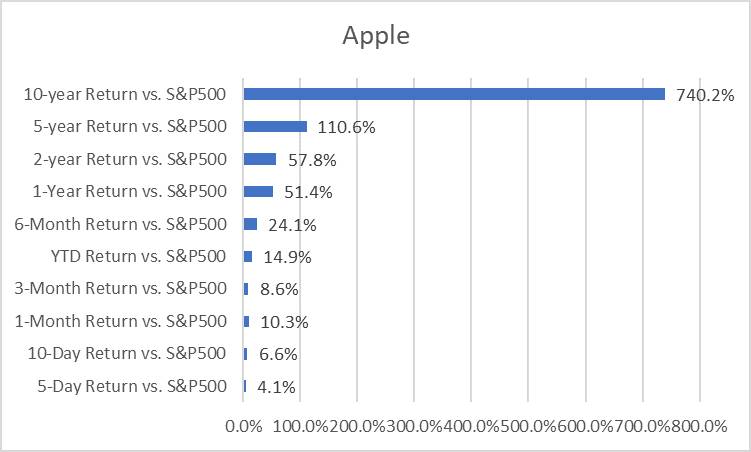Click the 14.9% data label
Image resolution: width=751 pixels, height=452 pixels.
[287, 257]
